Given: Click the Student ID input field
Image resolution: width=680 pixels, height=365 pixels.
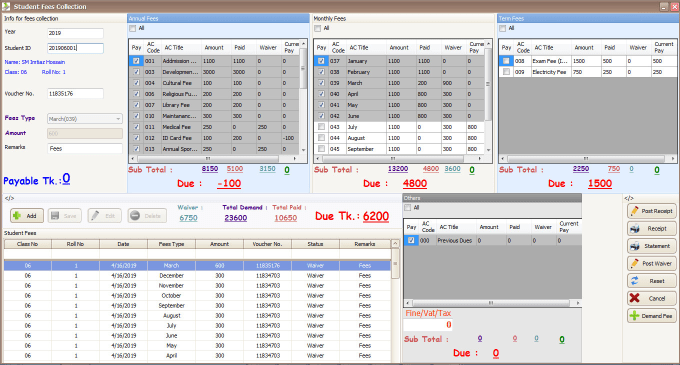Looking at the screenshot, I should click(x=75, y=48).
